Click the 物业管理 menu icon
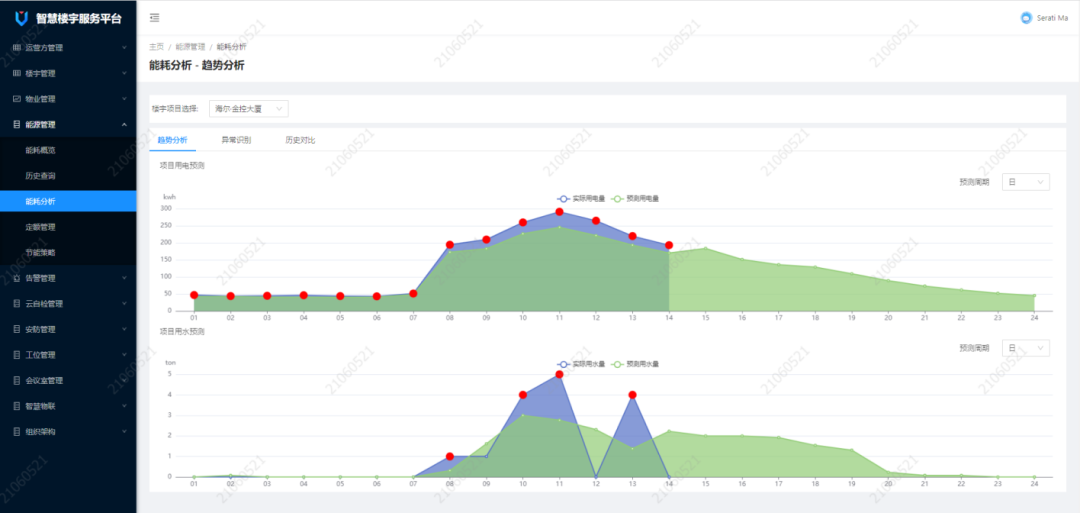This screenshot has height=513, width=1080. tap(16, 99)
